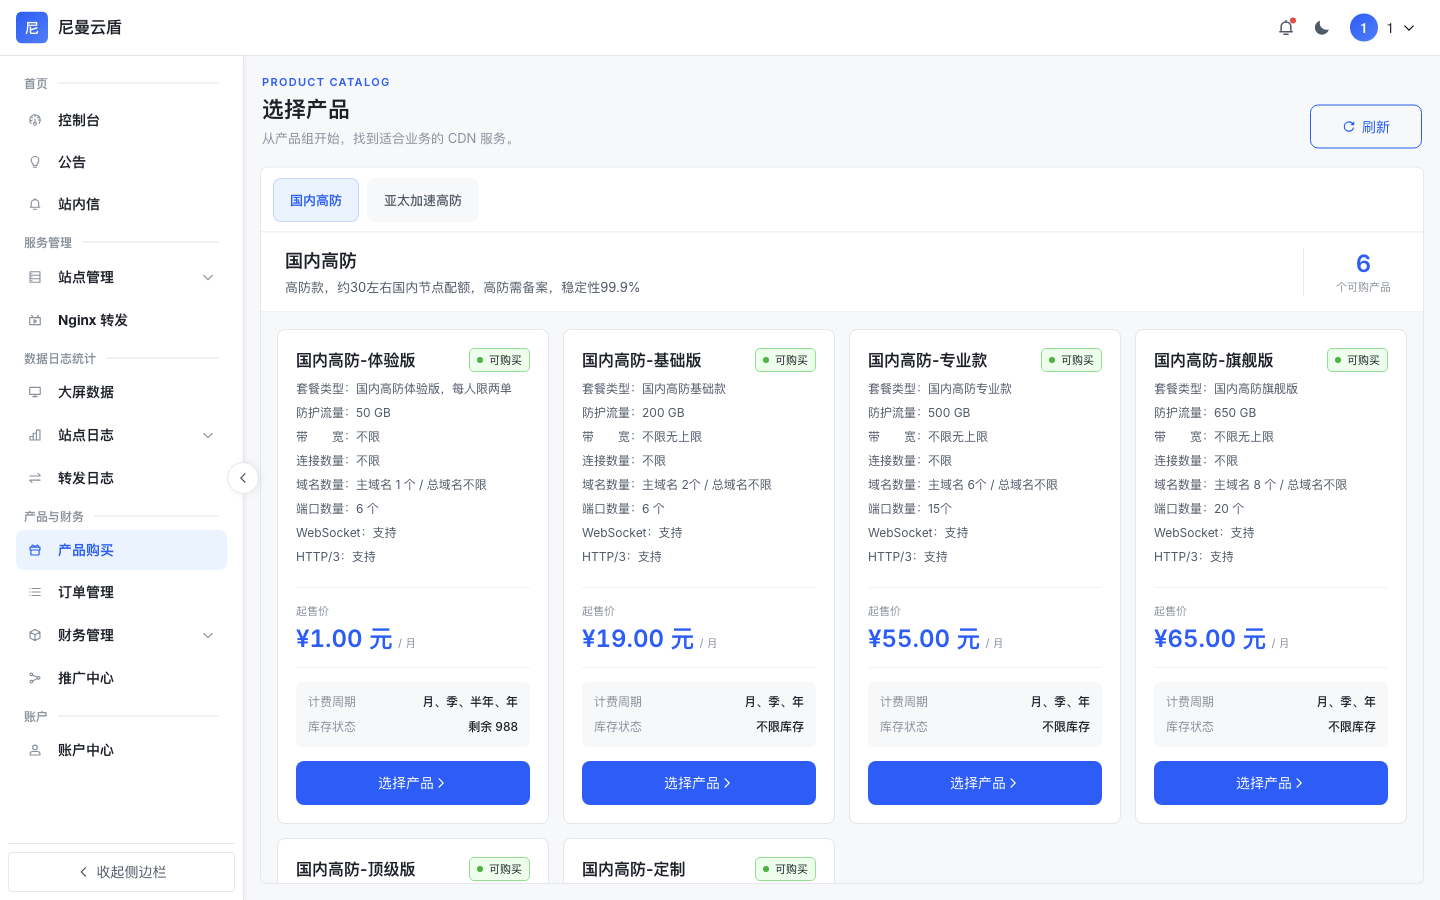Click the Nginx 转发 icon
The width and height of the screenshot is (1440, 900).
tap(35, 320)
